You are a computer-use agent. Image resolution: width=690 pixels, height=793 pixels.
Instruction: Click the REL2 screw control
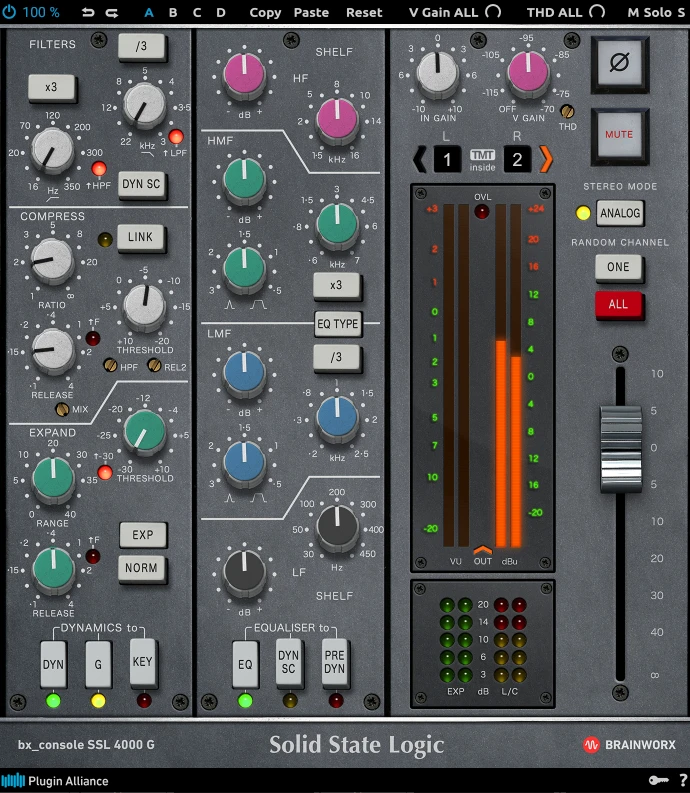tap(154, 365)
